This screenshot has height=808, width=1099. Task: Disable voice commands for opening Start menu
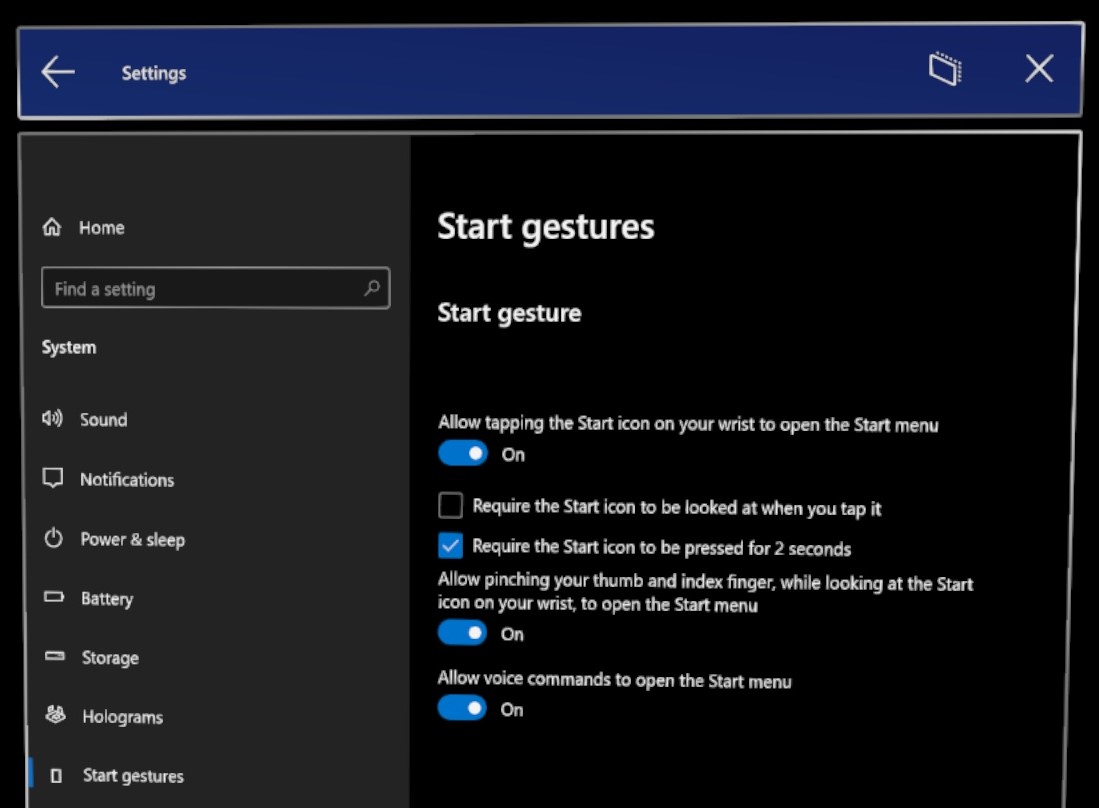[x=464, y=709]
